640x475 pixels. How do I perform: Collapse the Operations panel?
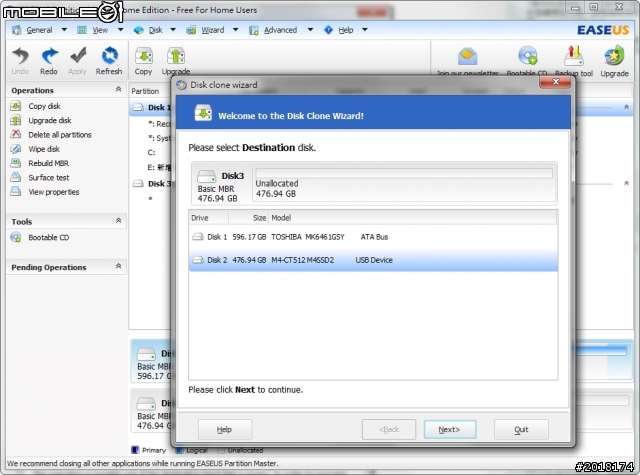[118, 89]
